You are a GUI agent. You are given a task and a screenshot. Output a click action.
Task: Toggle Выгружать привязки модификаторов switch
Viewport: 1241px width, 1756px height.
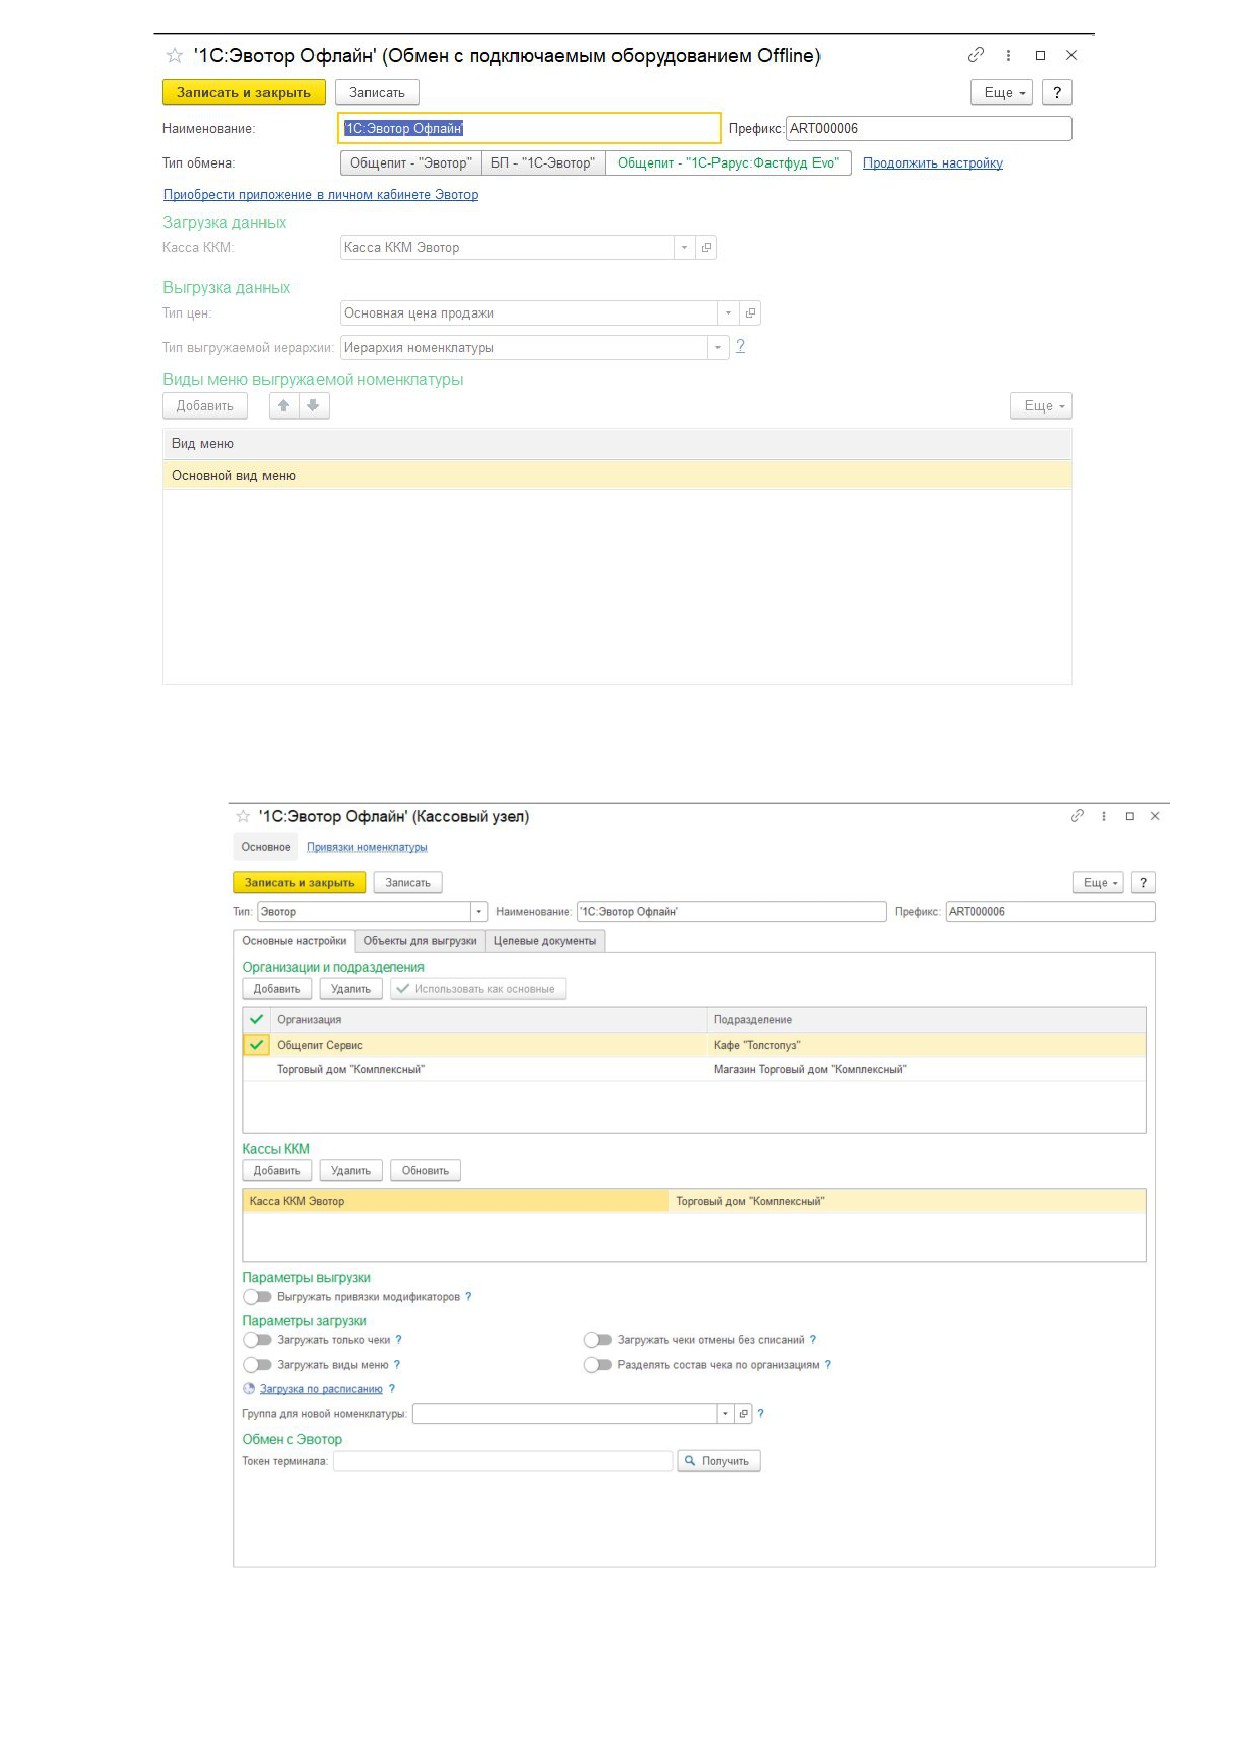[x=257, y=1297]
